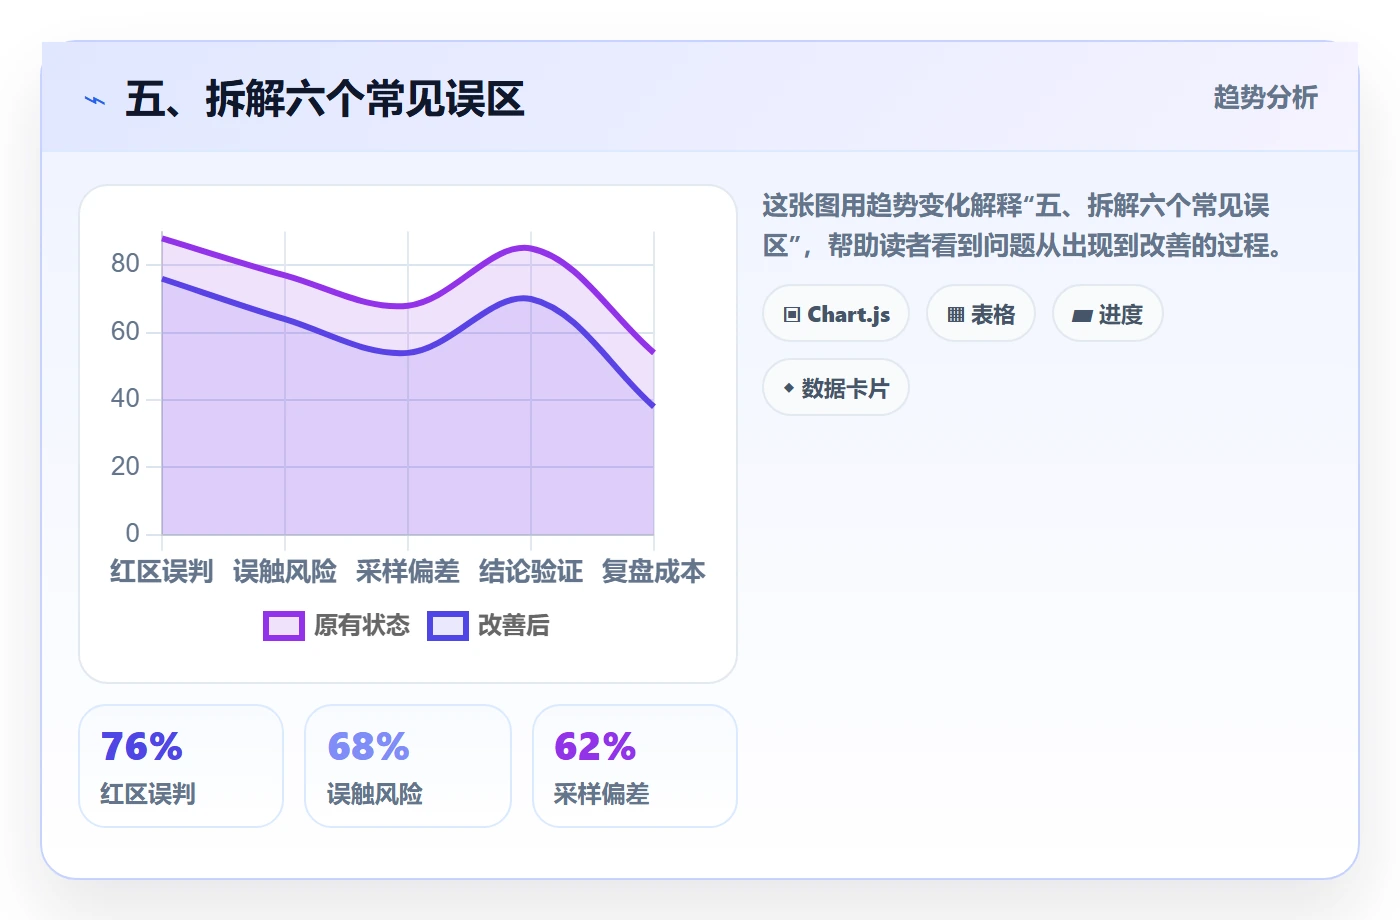Image resolution: width=1400 pixels, height=920 pixels.
Task: Click the 80 y-axis value
Action: coord(125,264)
